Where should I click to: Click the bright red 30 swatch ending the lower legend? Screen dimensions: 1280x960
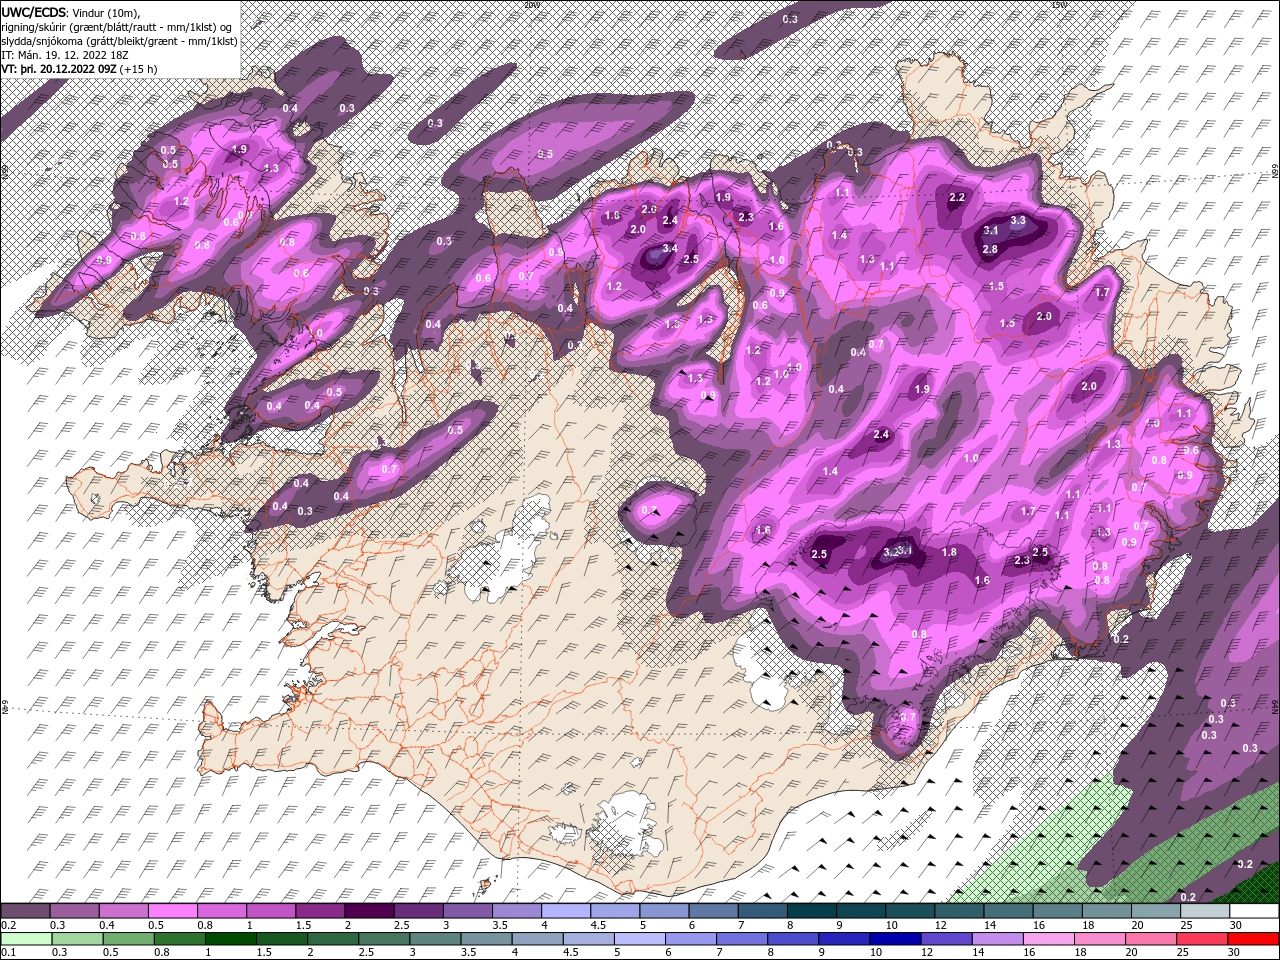point(1254,939)
